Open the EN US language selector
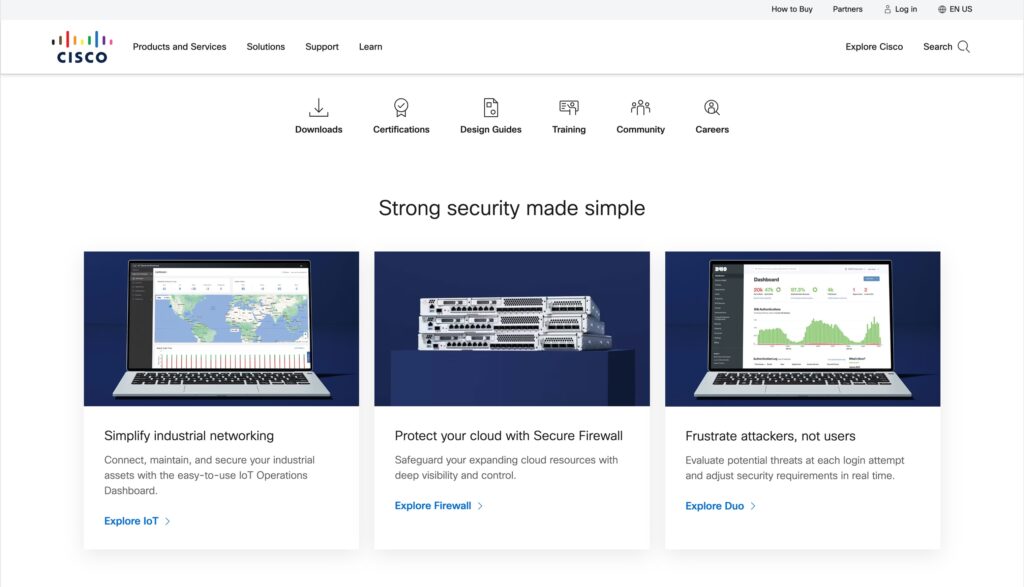1024x587 pixels. (954, 9)
